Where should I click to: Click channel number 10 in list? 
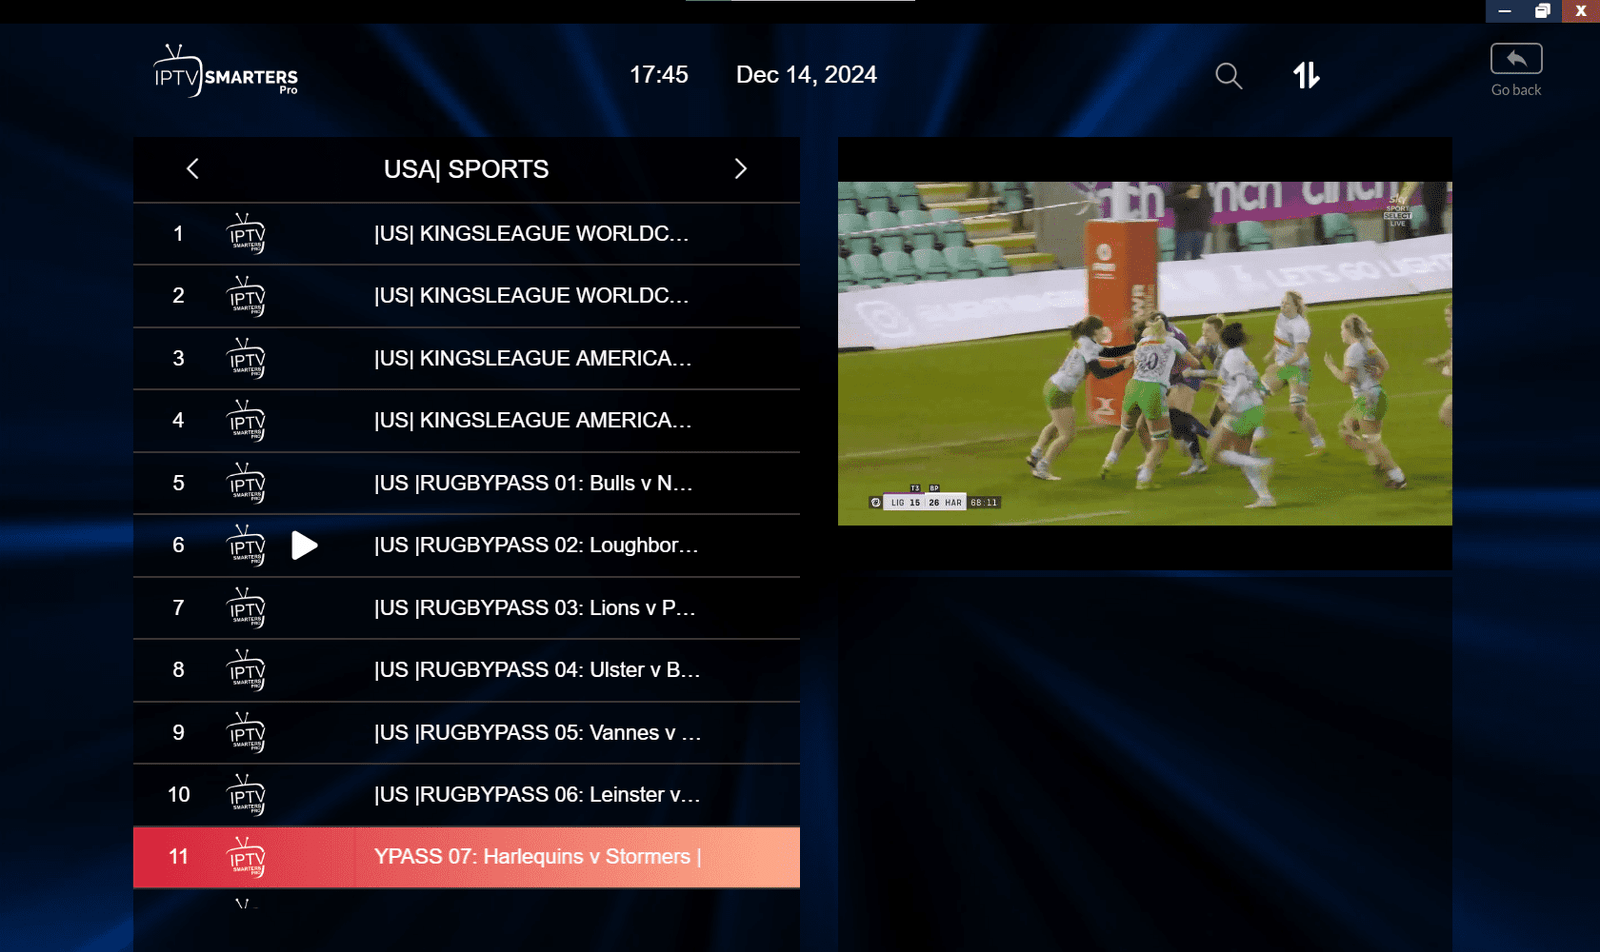click(178, 795)
